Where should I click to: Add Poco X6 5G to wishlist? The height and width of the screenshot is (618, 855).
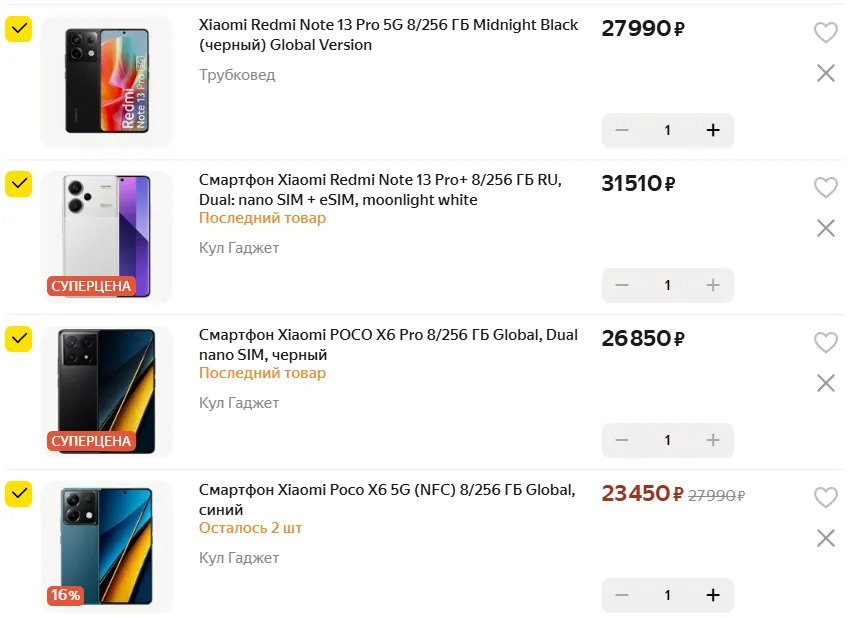coord(825,498)
